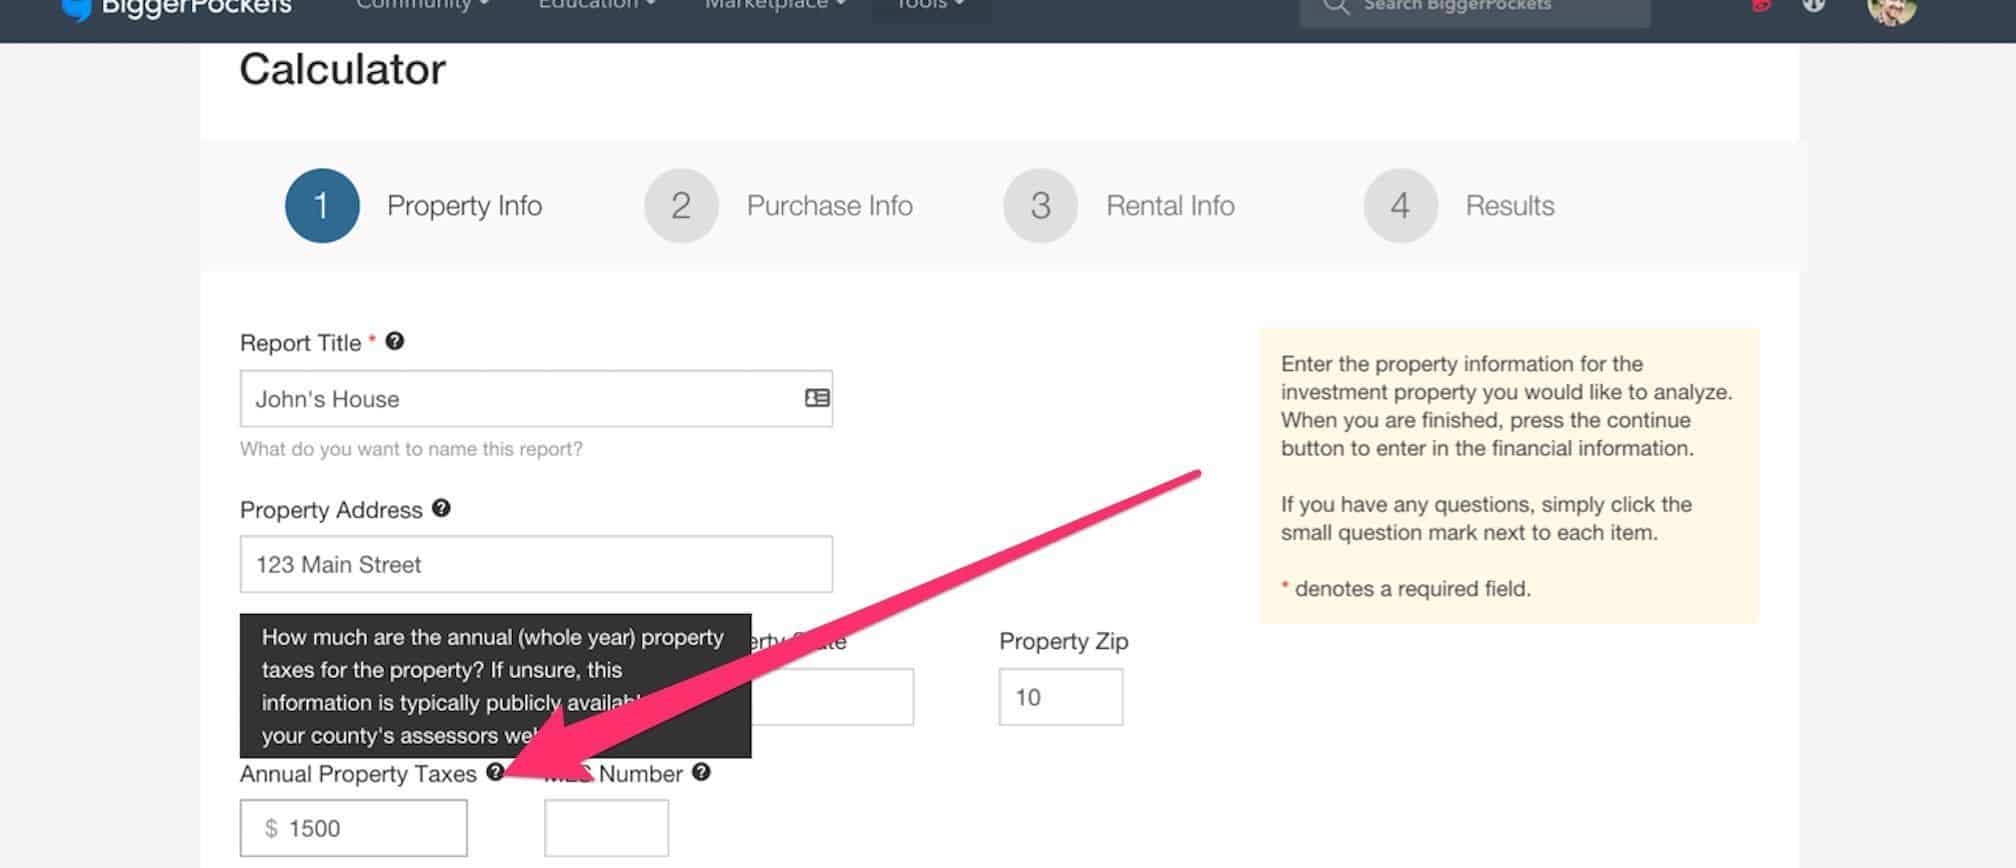The image size is (2016, 868).
Task: Click the BiggerPockets logo
Action: pyautogui.click(x=176, y=8)
